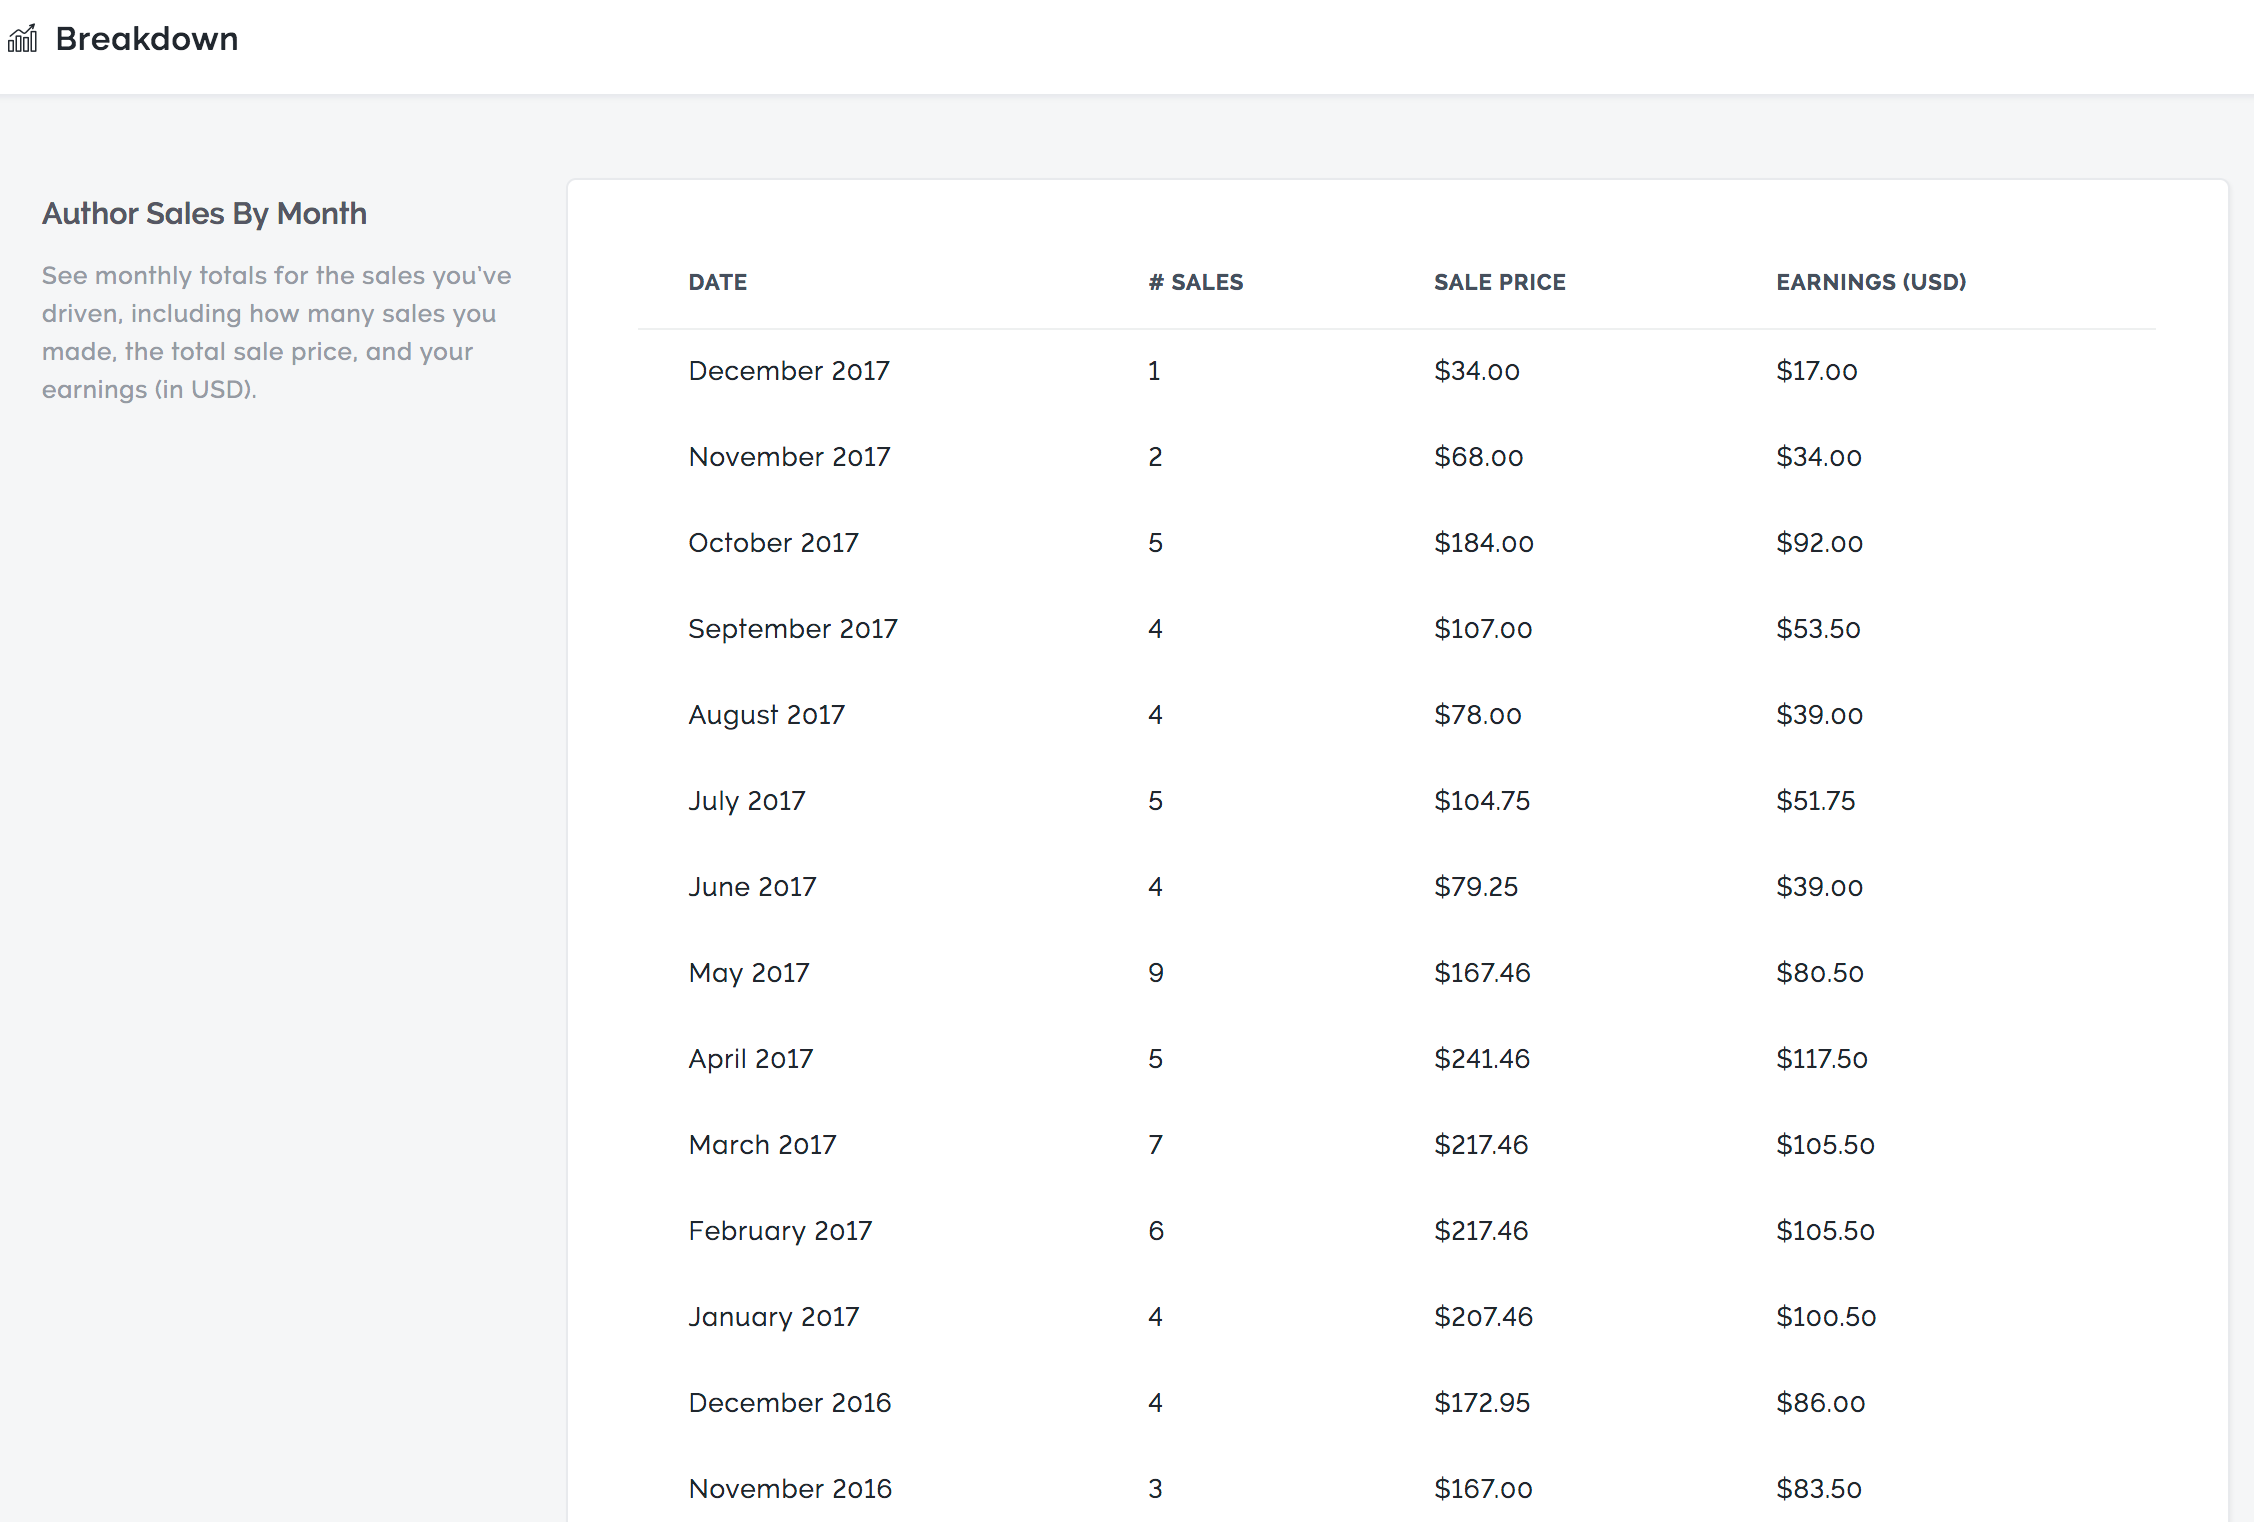Select the January 2017 row date
The width and height of the screenshot is (2254, 1522).
click(x=774, y=1317)
